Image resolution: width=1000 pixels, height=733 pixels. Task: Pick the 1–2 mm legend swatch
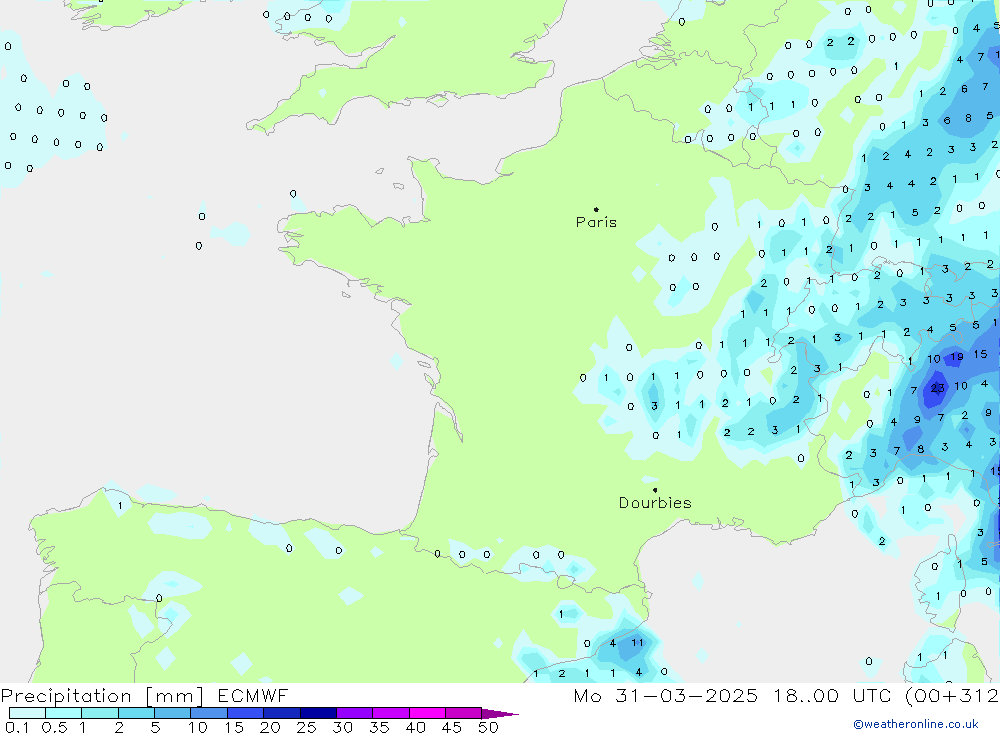coord(99,713)
